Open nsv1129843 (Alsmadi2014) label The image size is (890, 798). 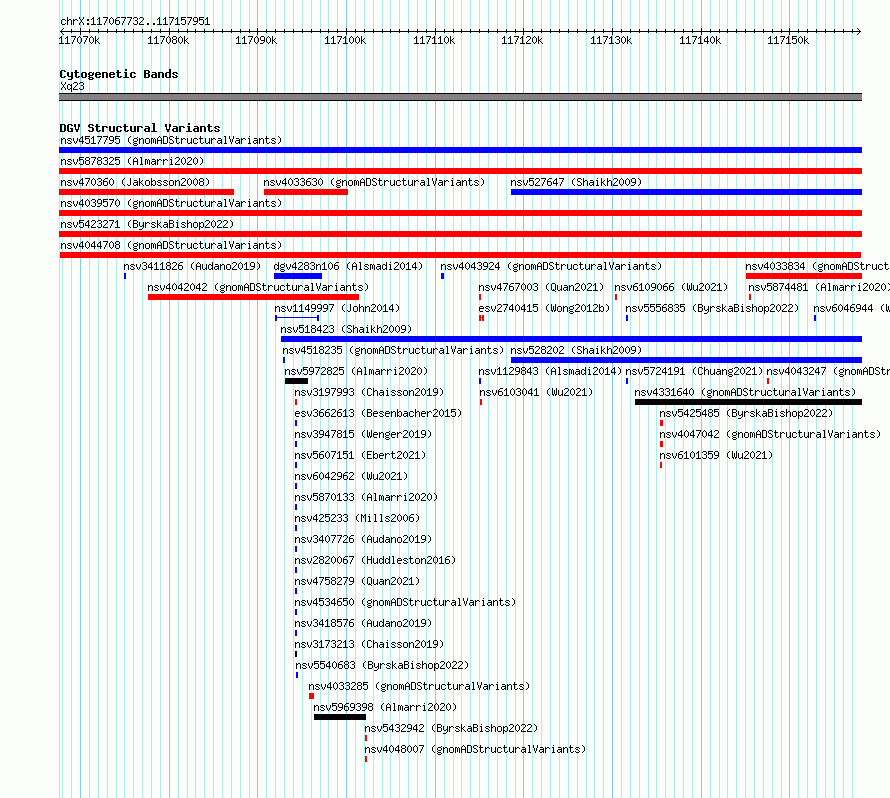coord(550,371)
